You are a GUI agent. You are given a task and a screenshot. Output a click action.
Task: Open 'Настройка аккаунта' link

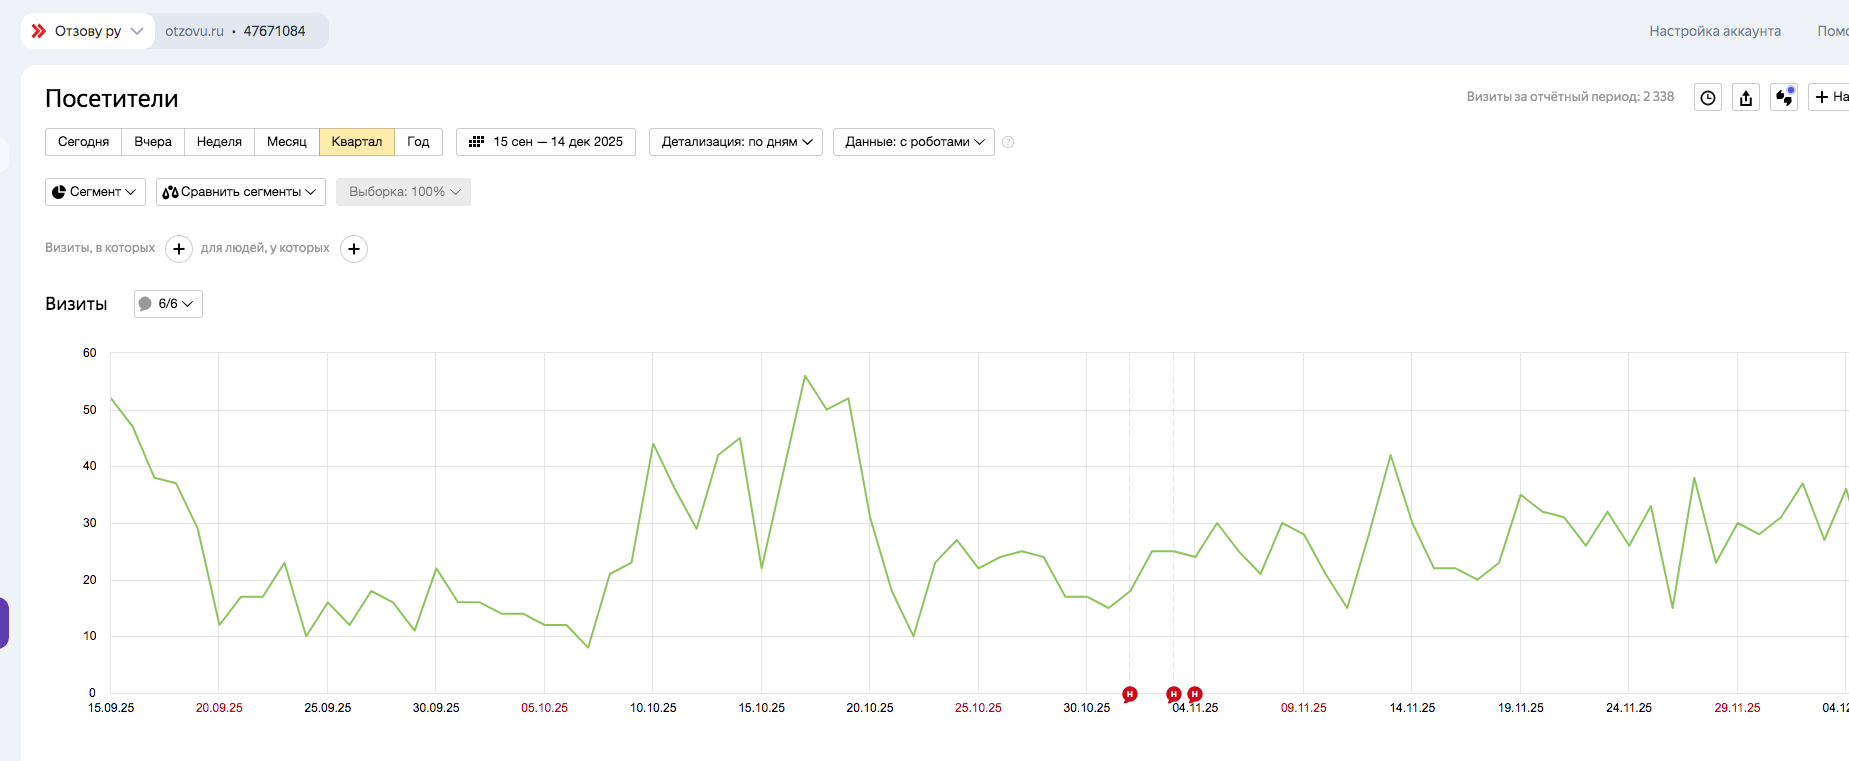1715,31
